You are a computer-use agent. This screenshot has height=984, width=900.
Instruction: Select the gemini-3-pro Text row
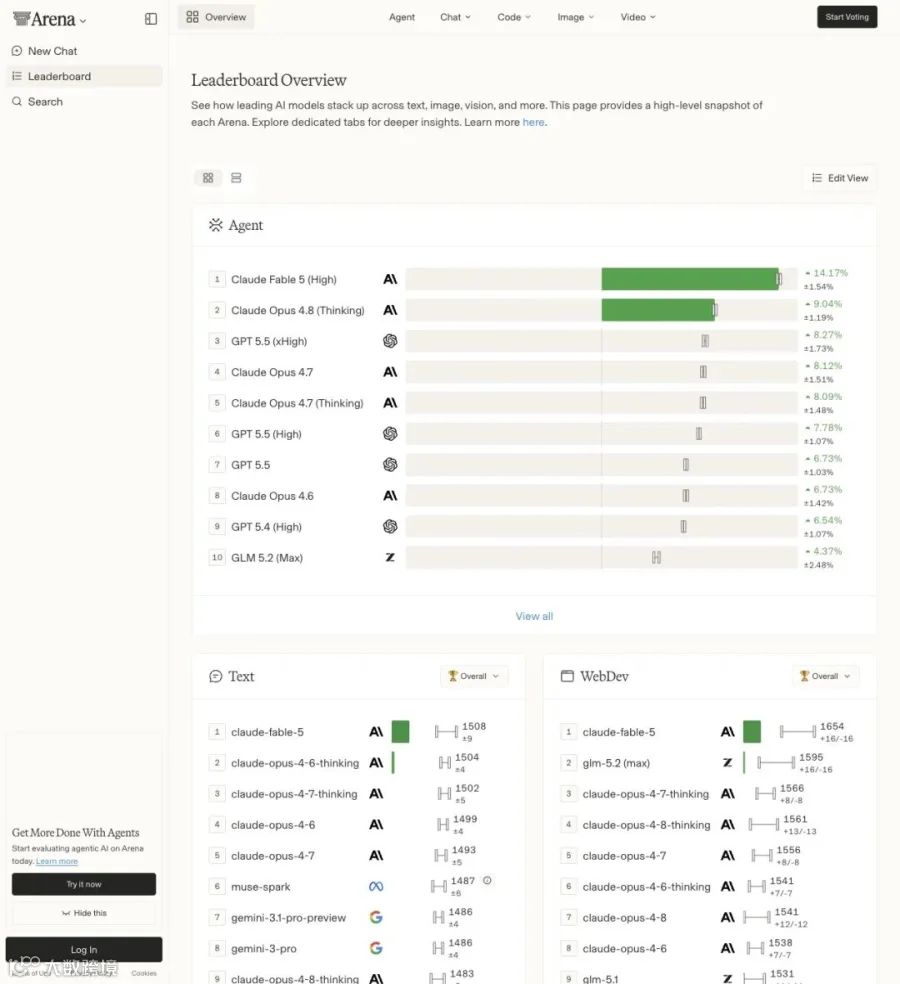(x=358, y=948)
